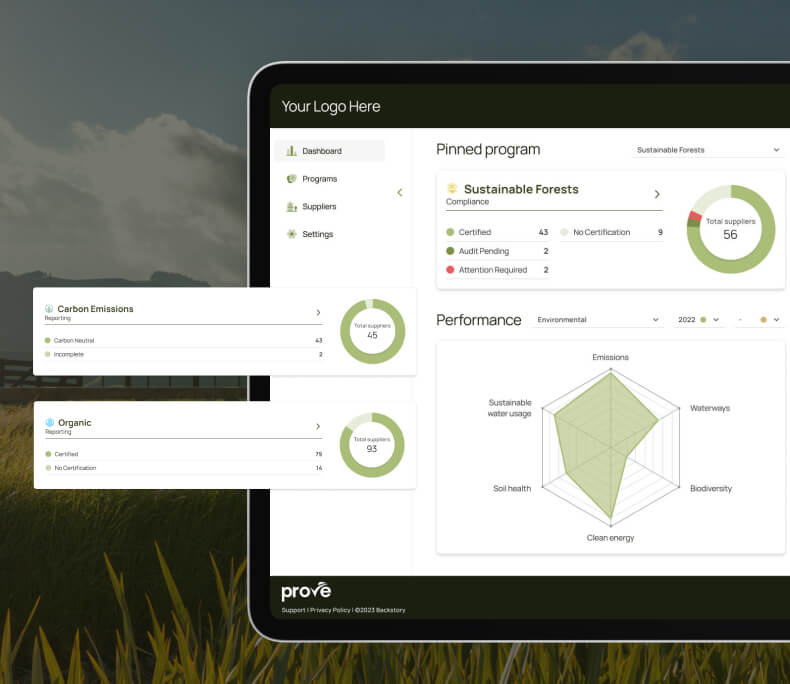The height and width of the screenshot is (684, 790).
Task: Open Sustainable Forests details chevron
Action: pyautogui.click(x=657, y=194)
